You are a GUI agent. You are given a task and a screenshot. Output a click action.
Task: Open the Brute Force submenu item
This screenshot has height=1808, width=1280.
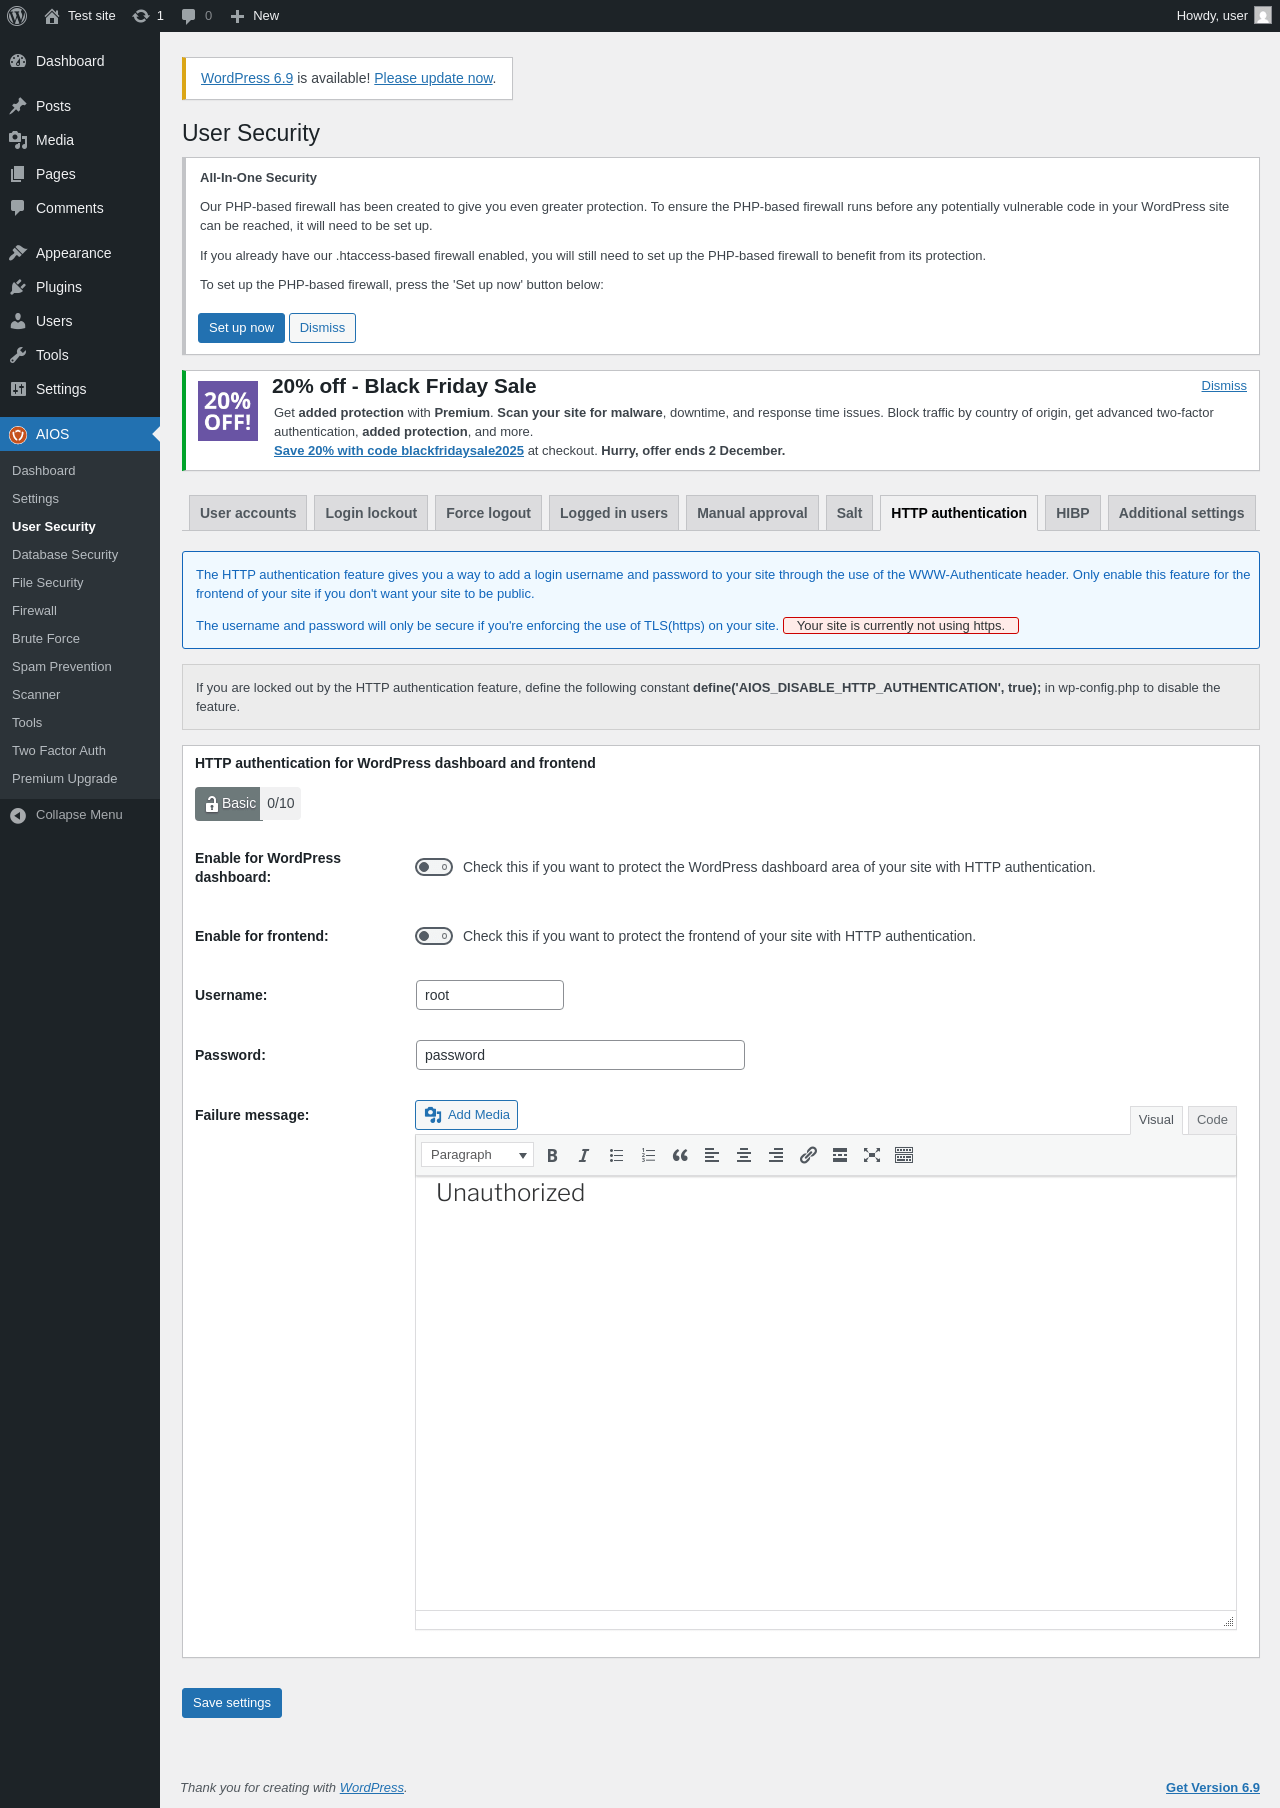(80, 639)
